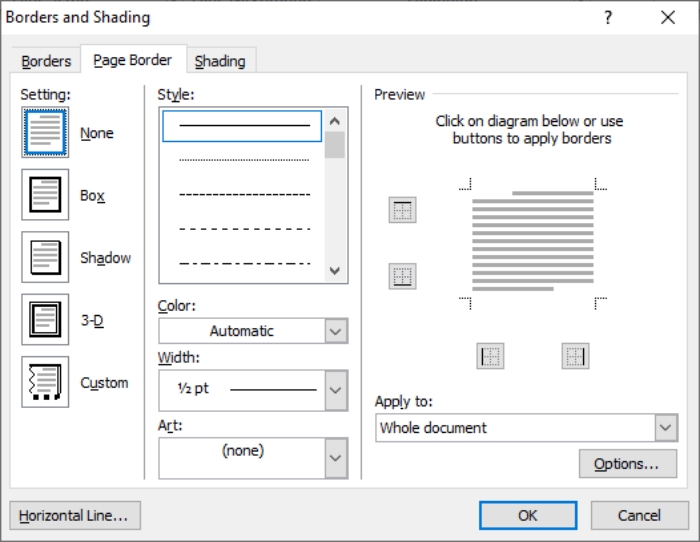
Task: Choose the Custom border setting icon
Action: click(45, 382)
